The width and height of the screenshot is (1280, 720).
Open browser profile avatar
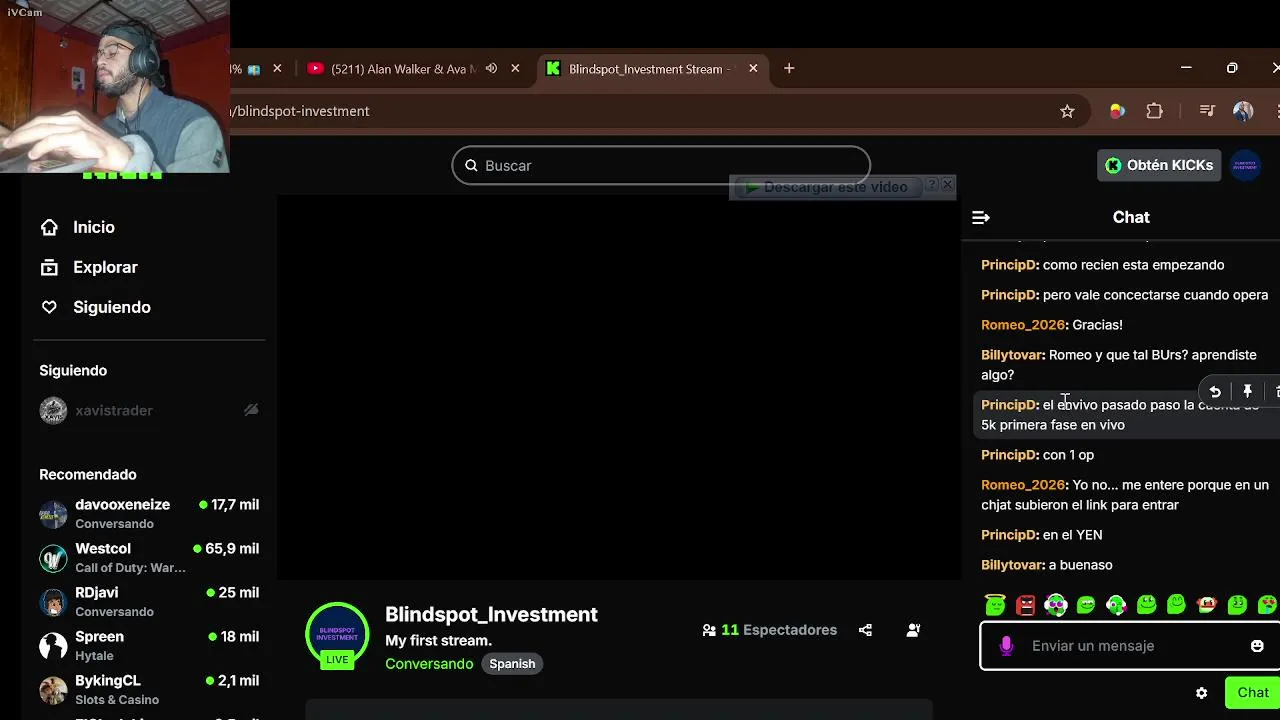(1243, 111)
